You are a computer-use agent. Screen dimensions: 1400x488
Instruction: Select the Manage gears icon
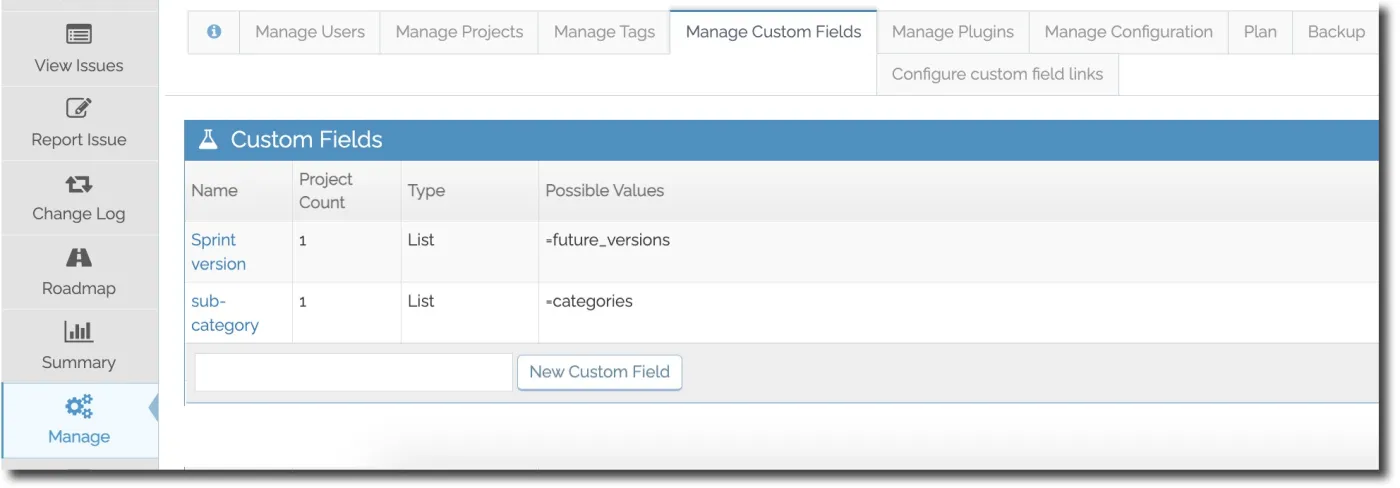click(79, 406)
